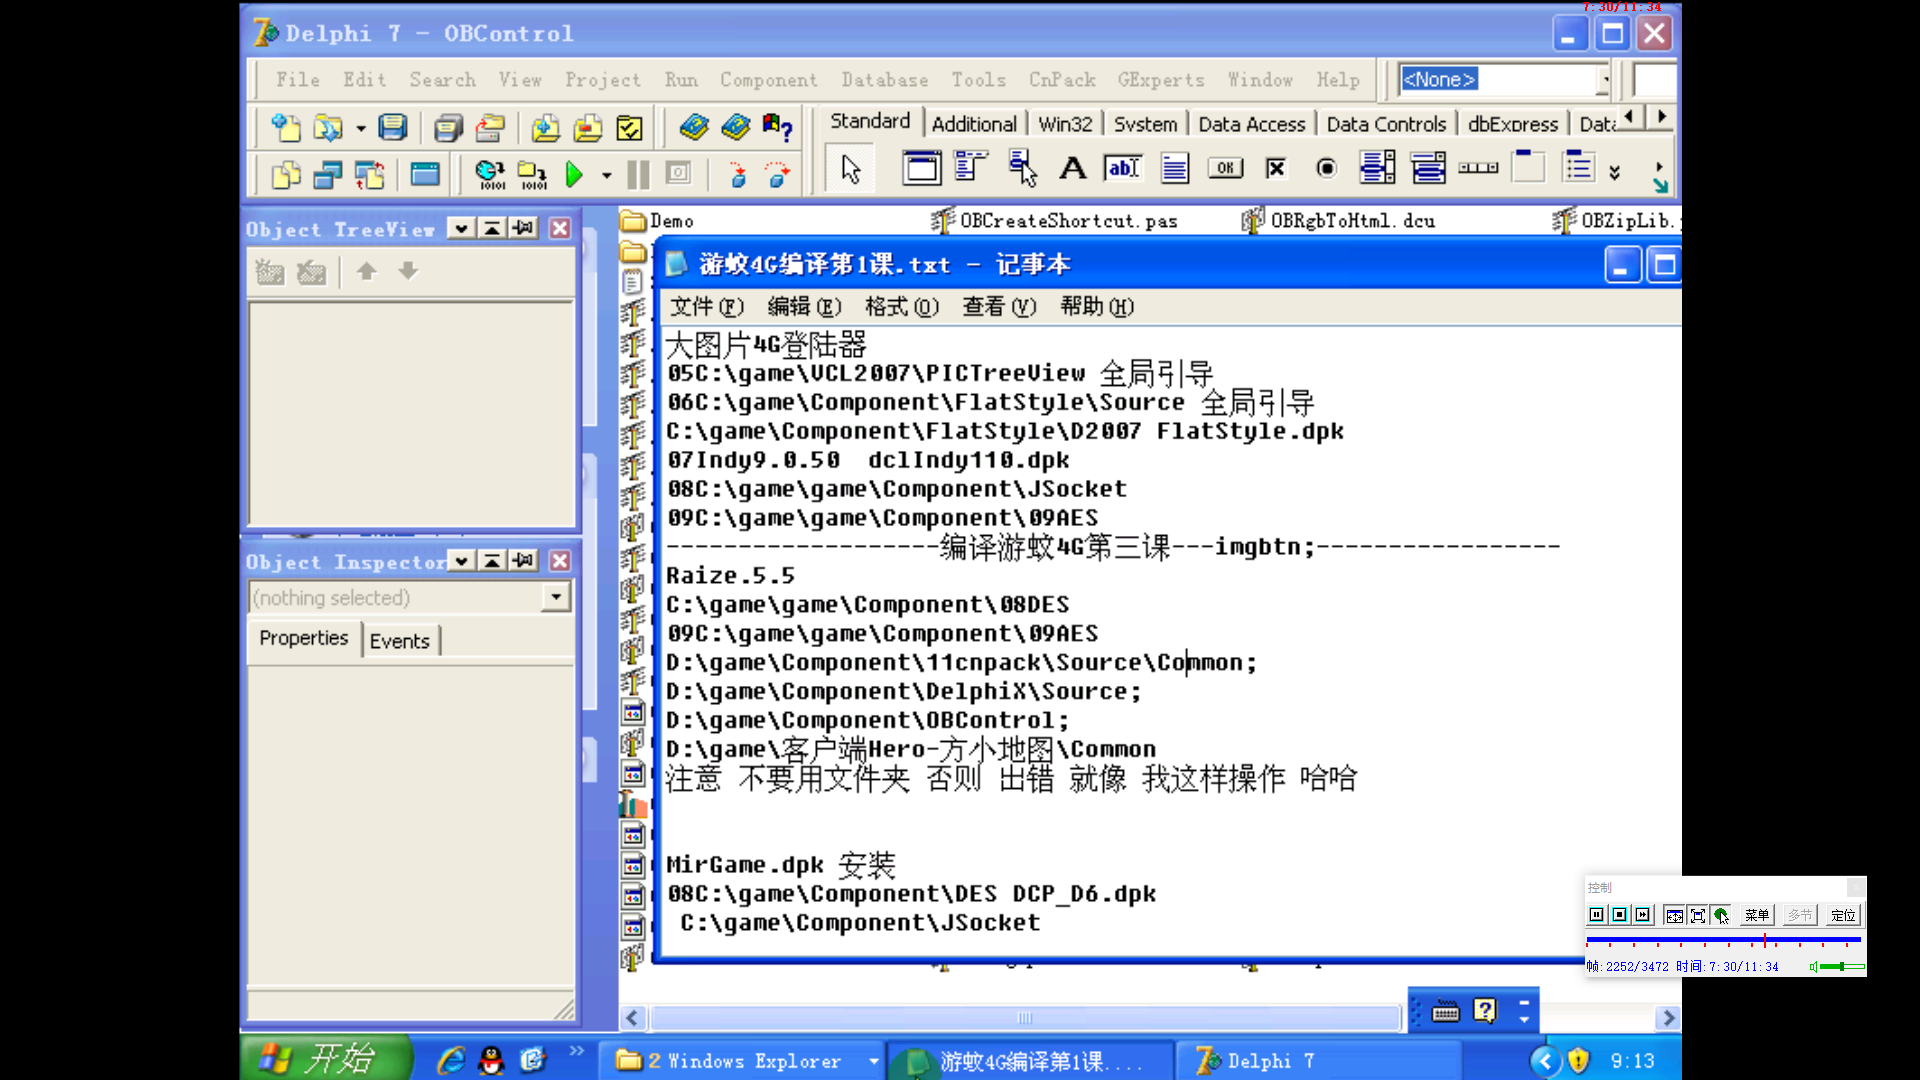Image resolution: width=1920 pixels, height=1080 pixels.
Task: Open the desktop layout <None> combo box
Action: pos(1505,79)
